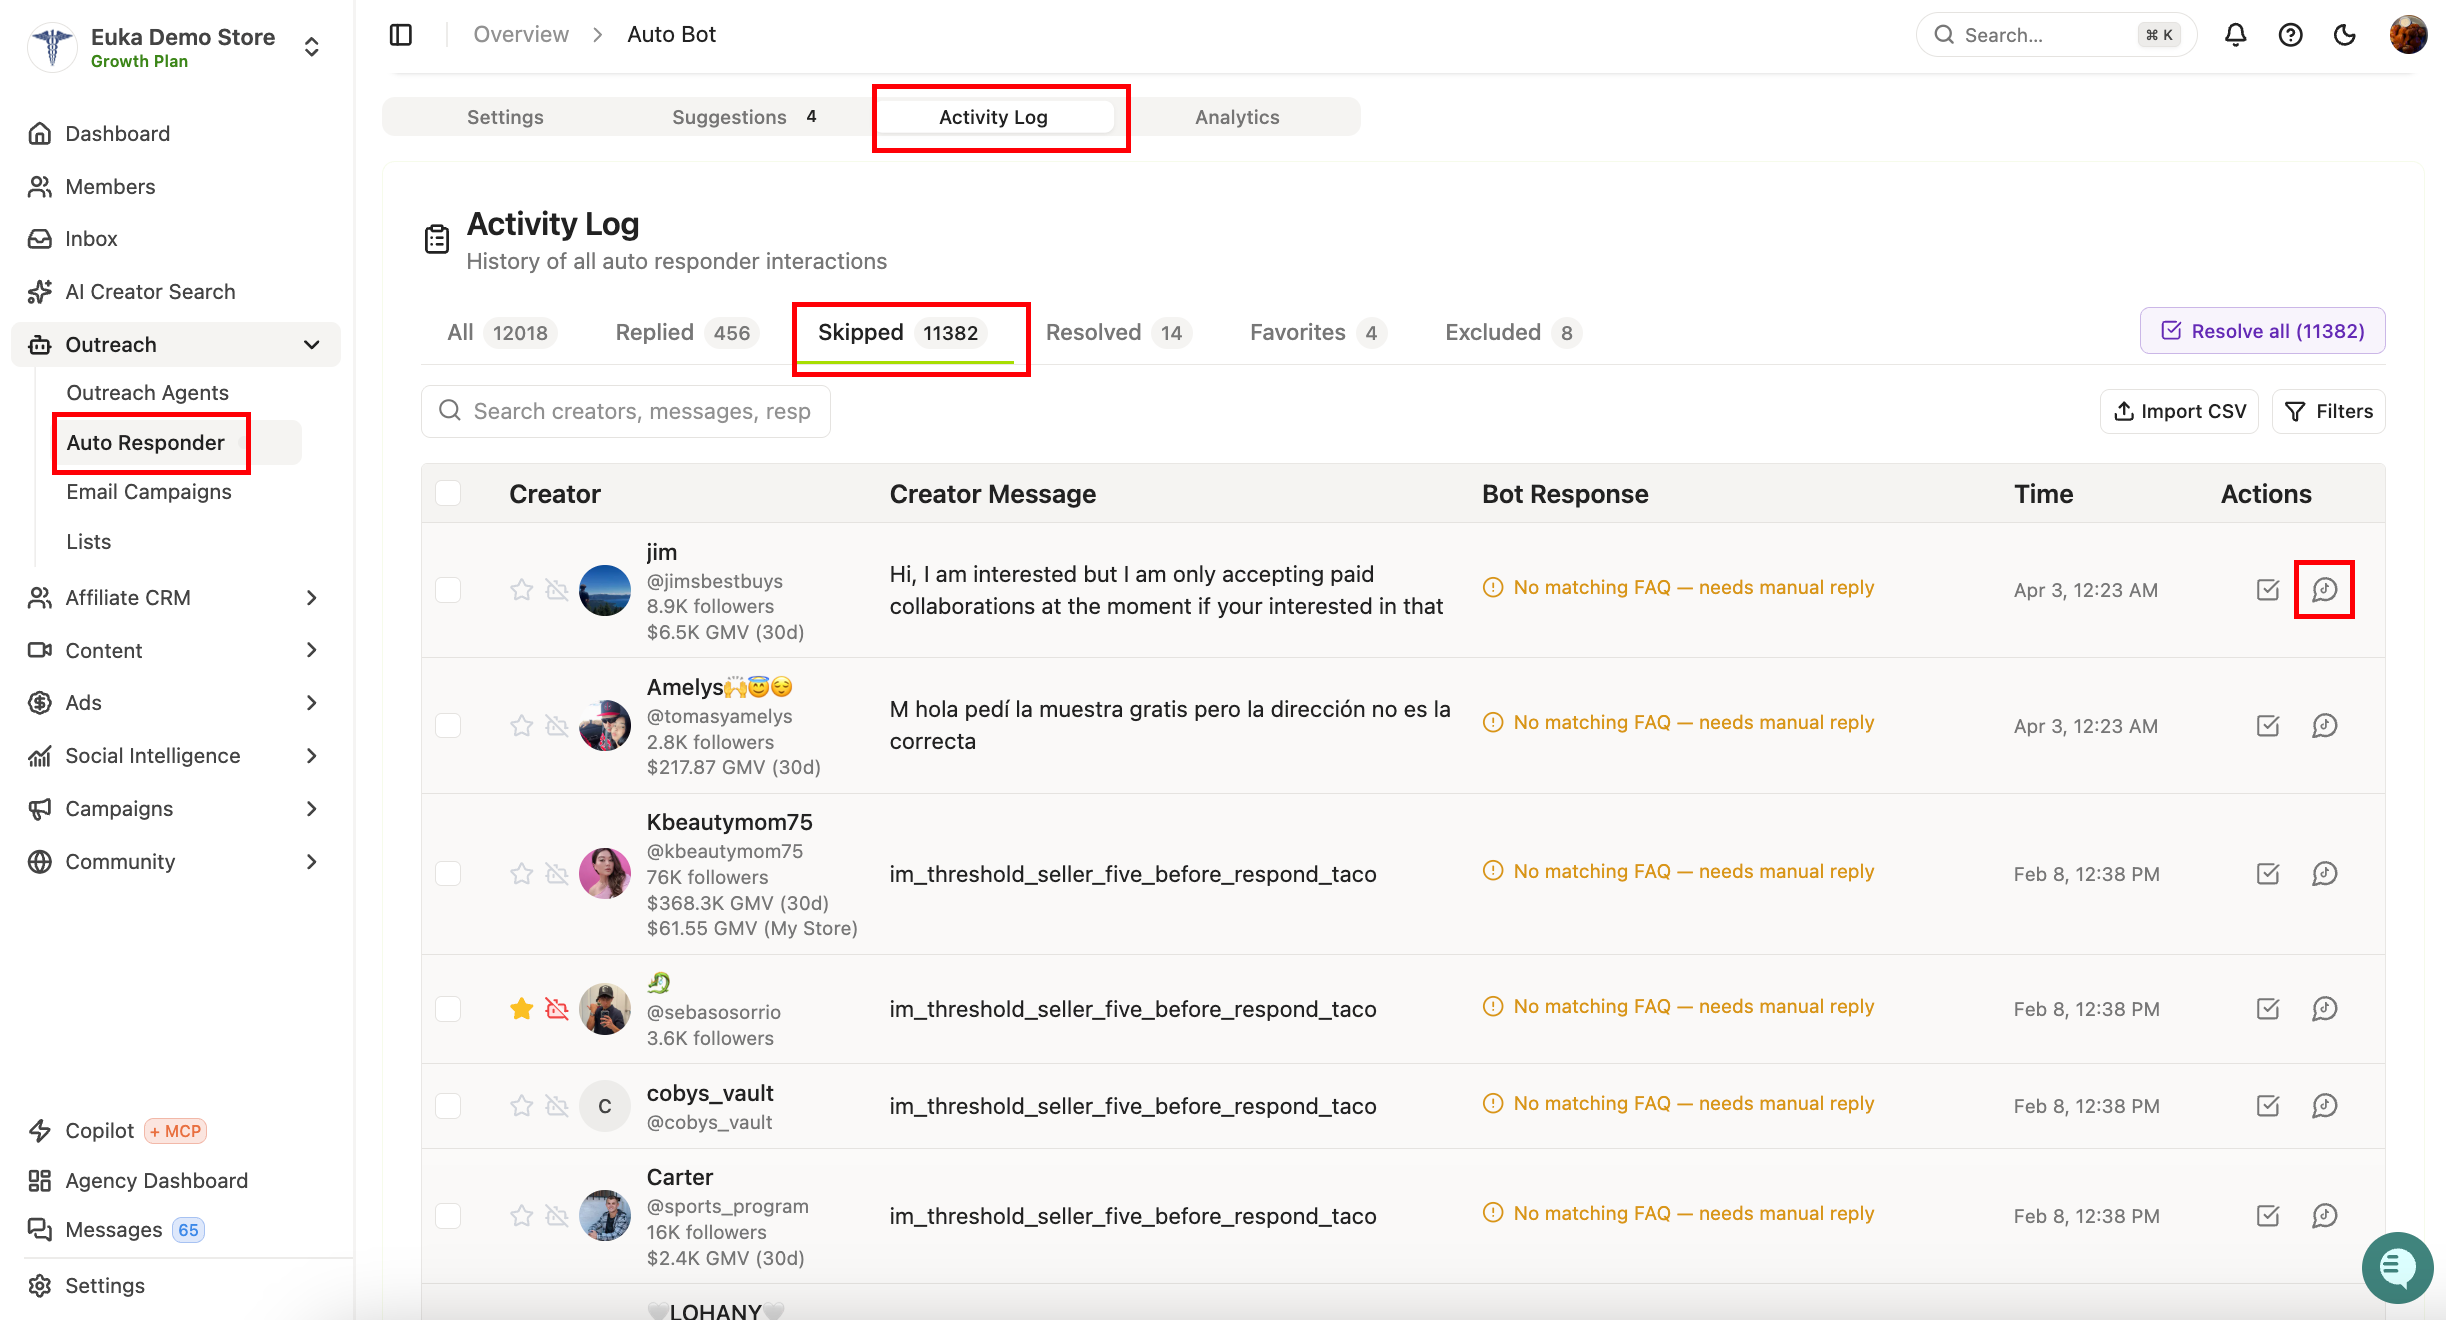
Task: Check jim's row checkbox
Action: tap(448, 590)
